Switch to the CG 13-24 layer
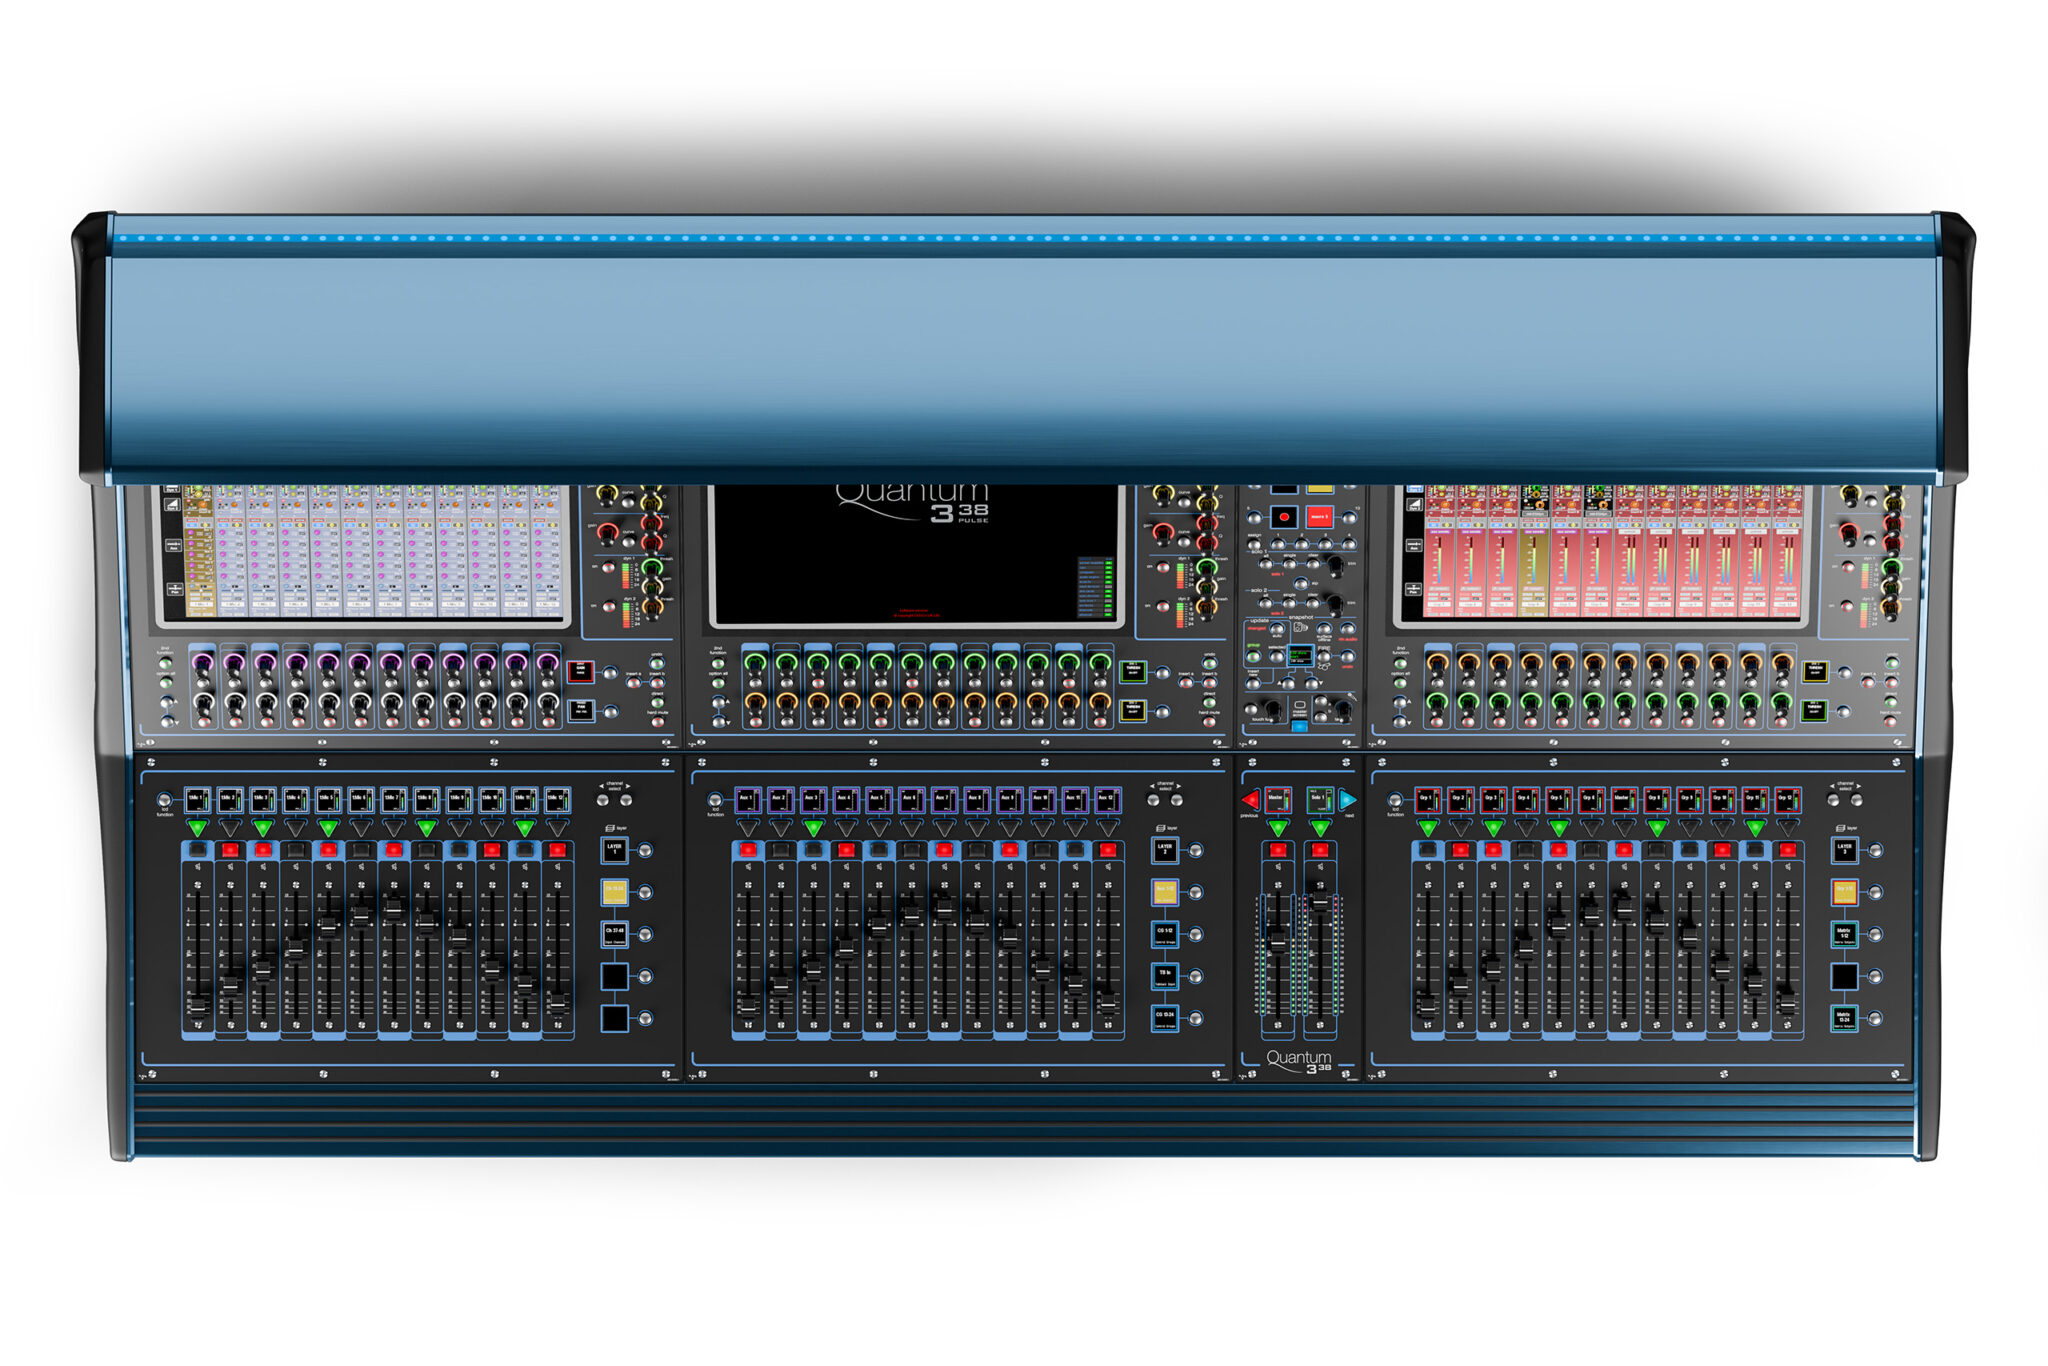 coord(1164,1018)
